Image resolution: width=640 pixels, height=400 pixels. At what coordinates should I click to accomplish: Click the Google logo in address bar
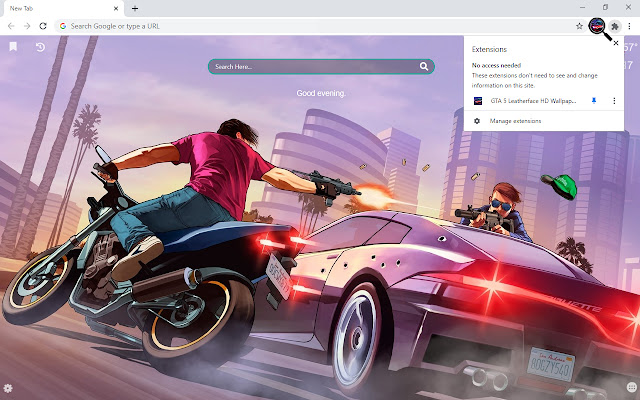click(63, 26)
